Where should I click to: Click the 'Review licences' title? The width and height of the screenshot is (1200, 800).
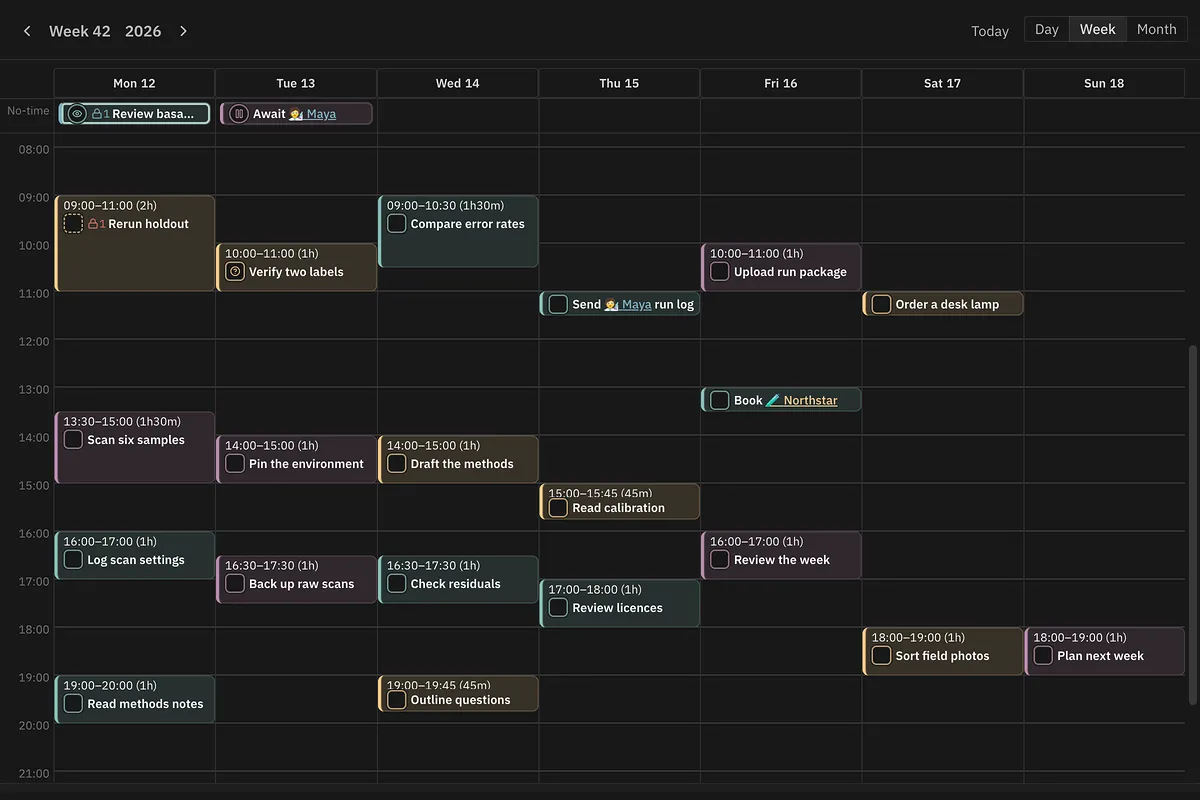(x=617, y=608)
